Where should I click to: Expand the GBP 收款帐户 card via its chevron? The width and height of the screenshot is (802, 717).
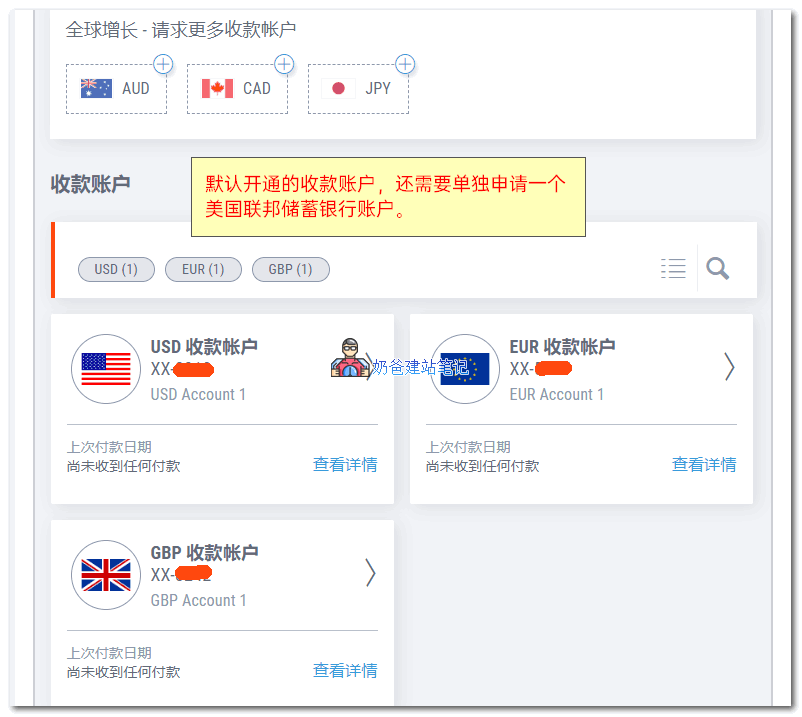[370, 573]
